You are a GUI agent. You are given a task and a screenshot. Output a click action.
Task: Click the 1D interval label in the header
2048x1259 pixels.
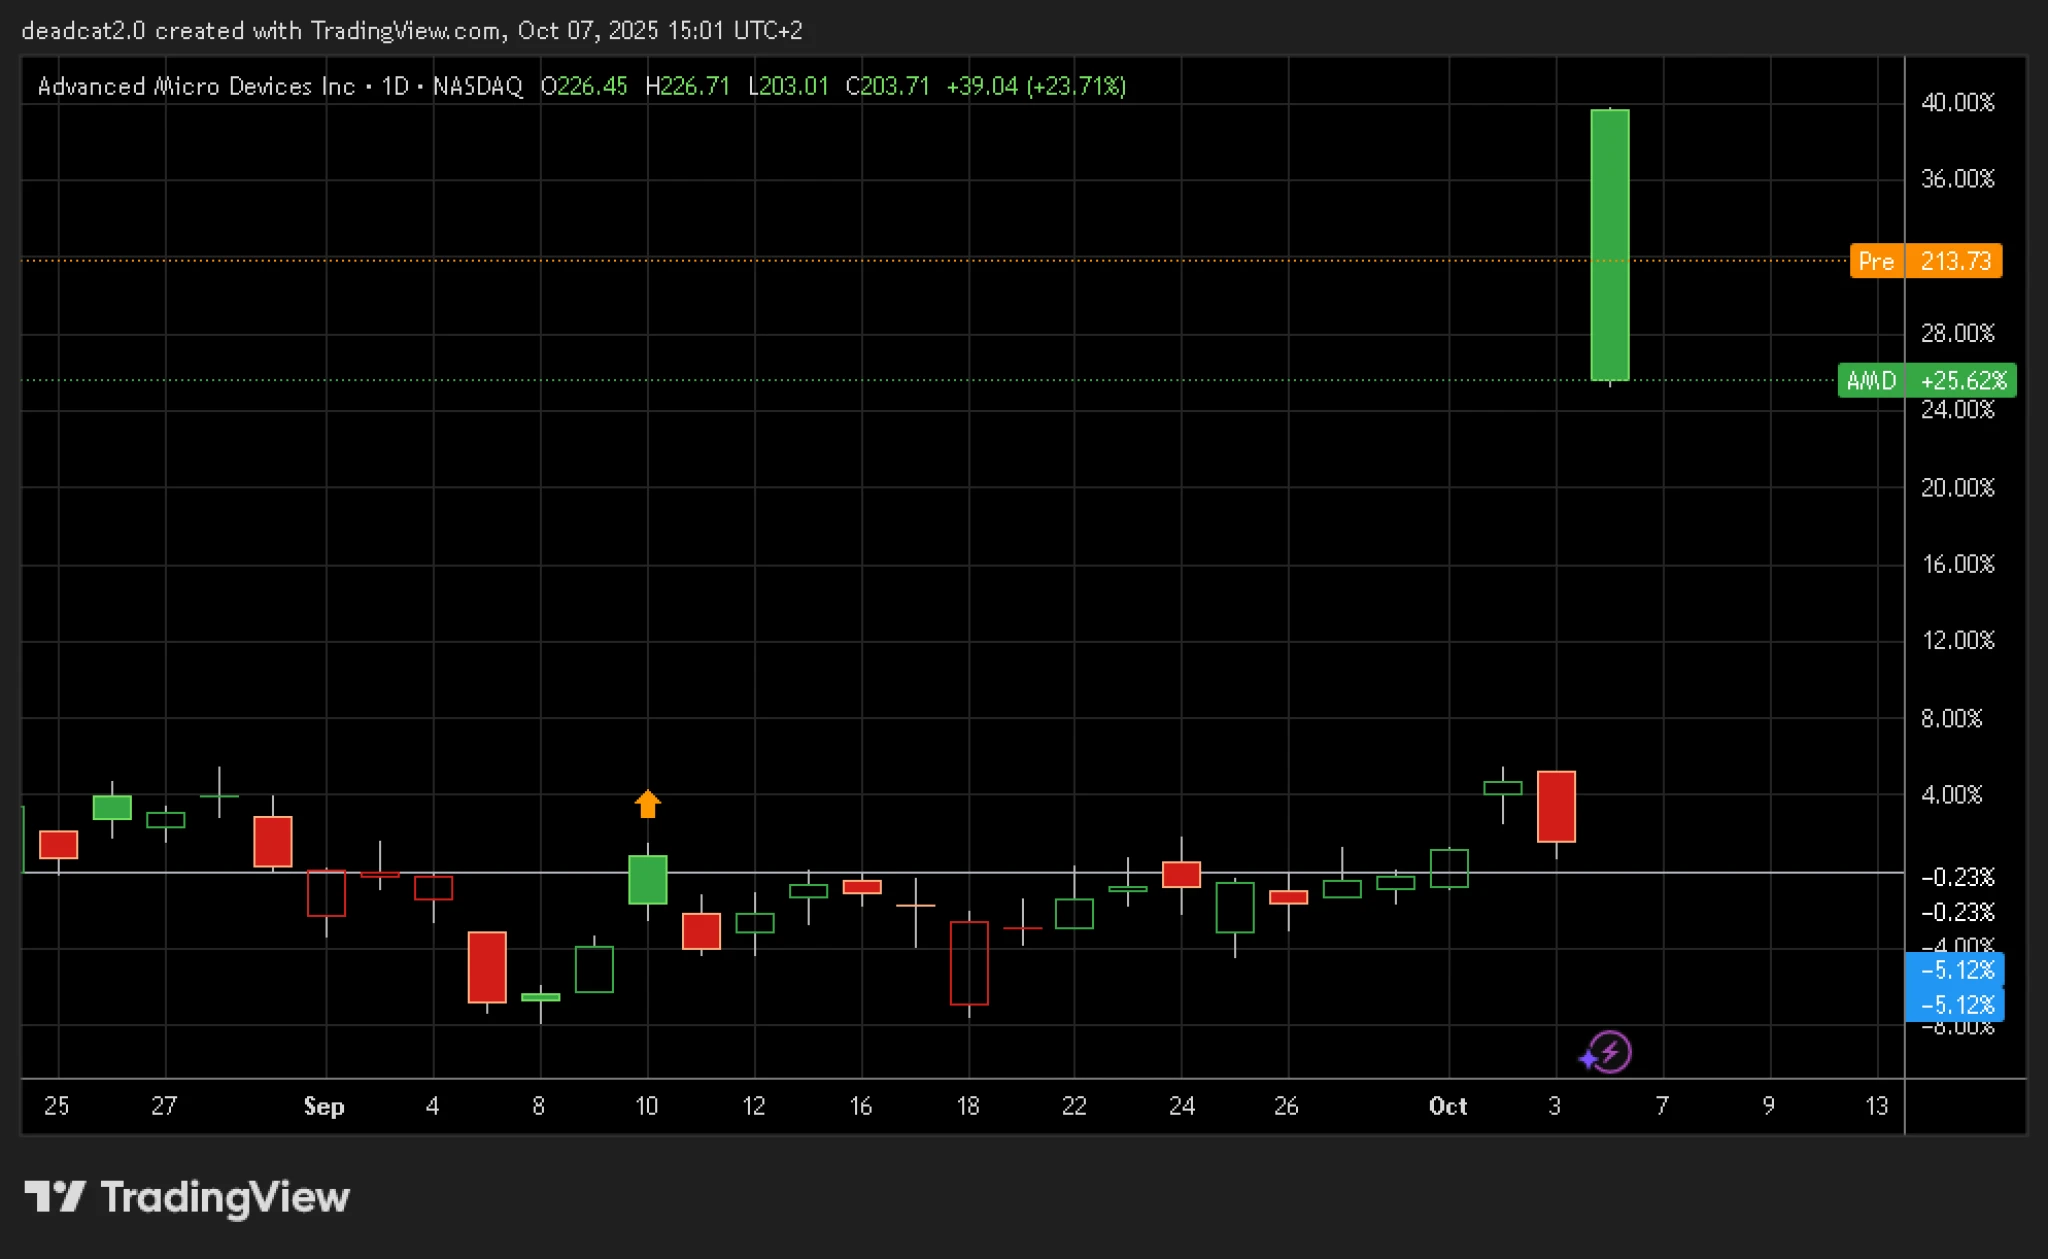[396, 87]
